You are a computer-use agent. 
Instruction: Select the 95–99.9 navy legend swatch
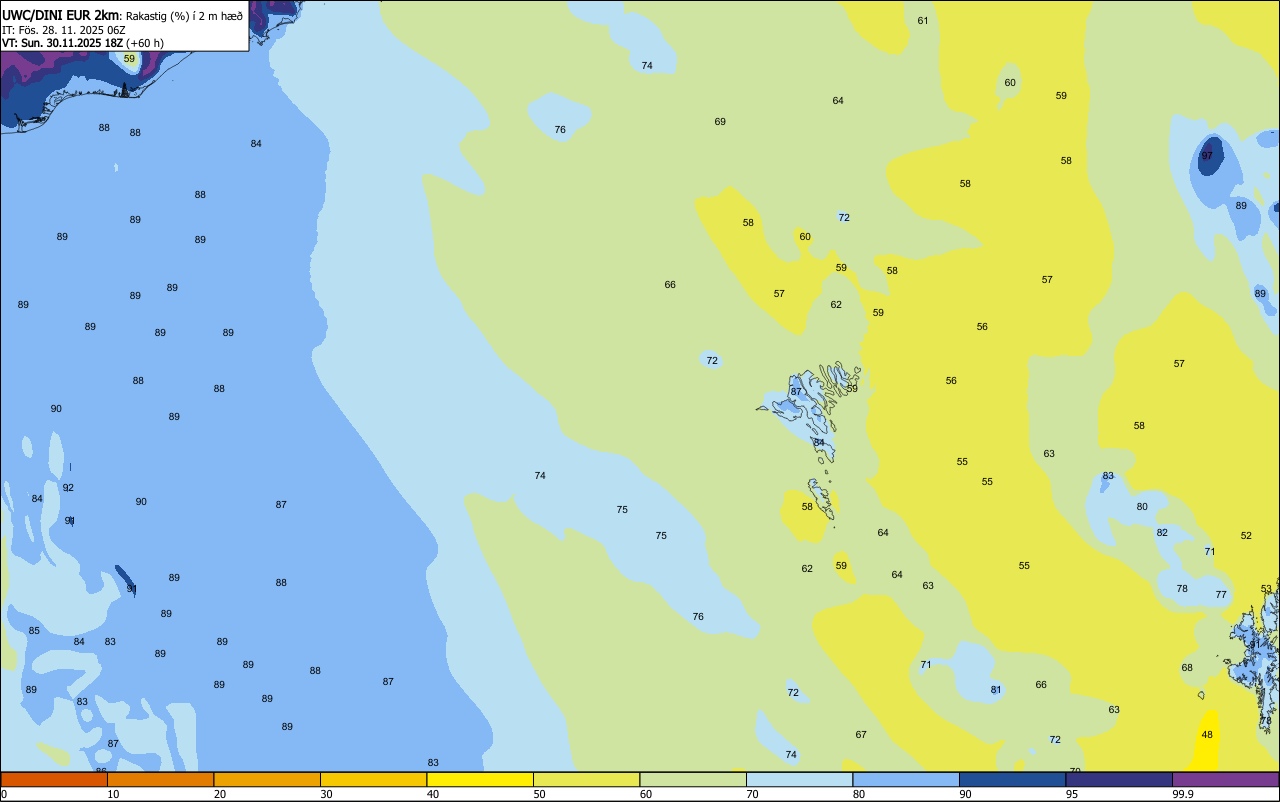pyautogui.click(x=1119, y=779)
